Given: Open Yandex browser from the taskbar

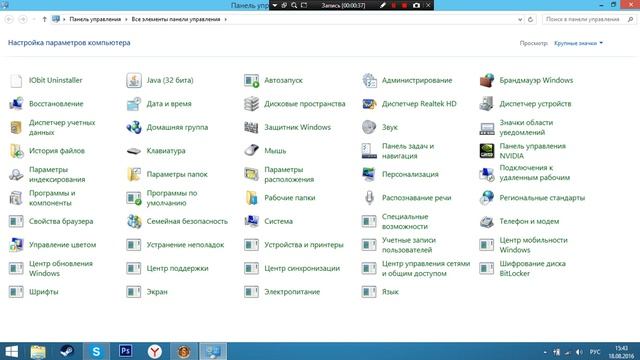Looking at the screenshot, I should tap(154, 351).
